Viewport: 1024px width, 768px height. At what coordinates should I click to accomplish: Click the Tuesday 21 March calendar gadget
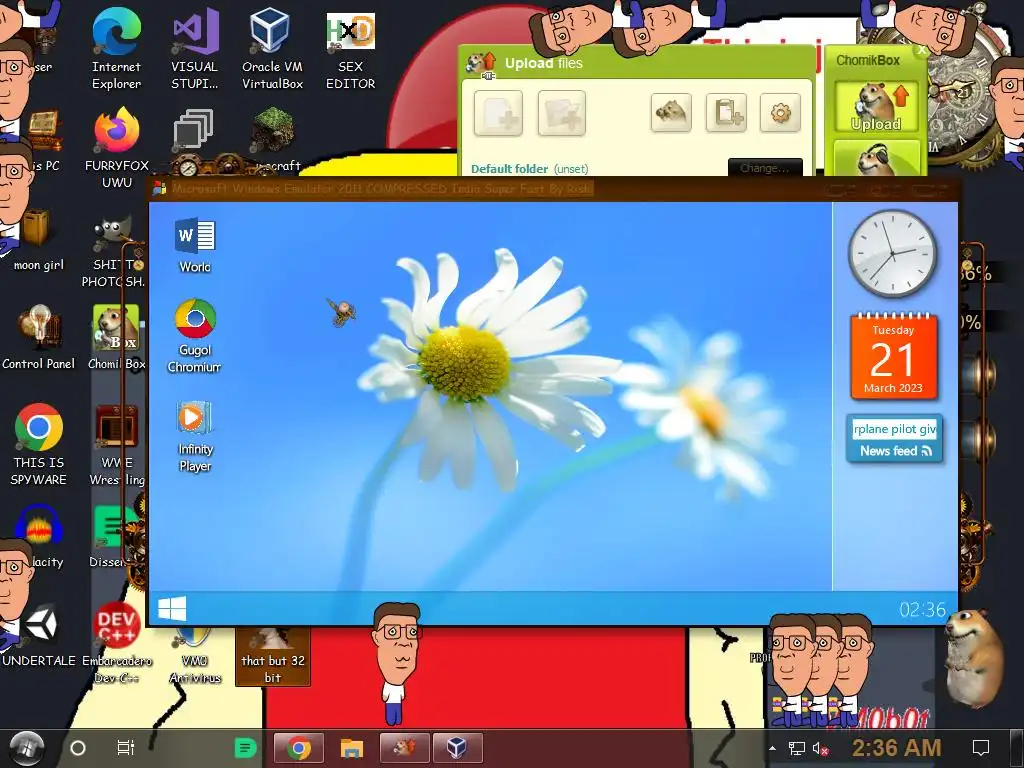point(893,357)
